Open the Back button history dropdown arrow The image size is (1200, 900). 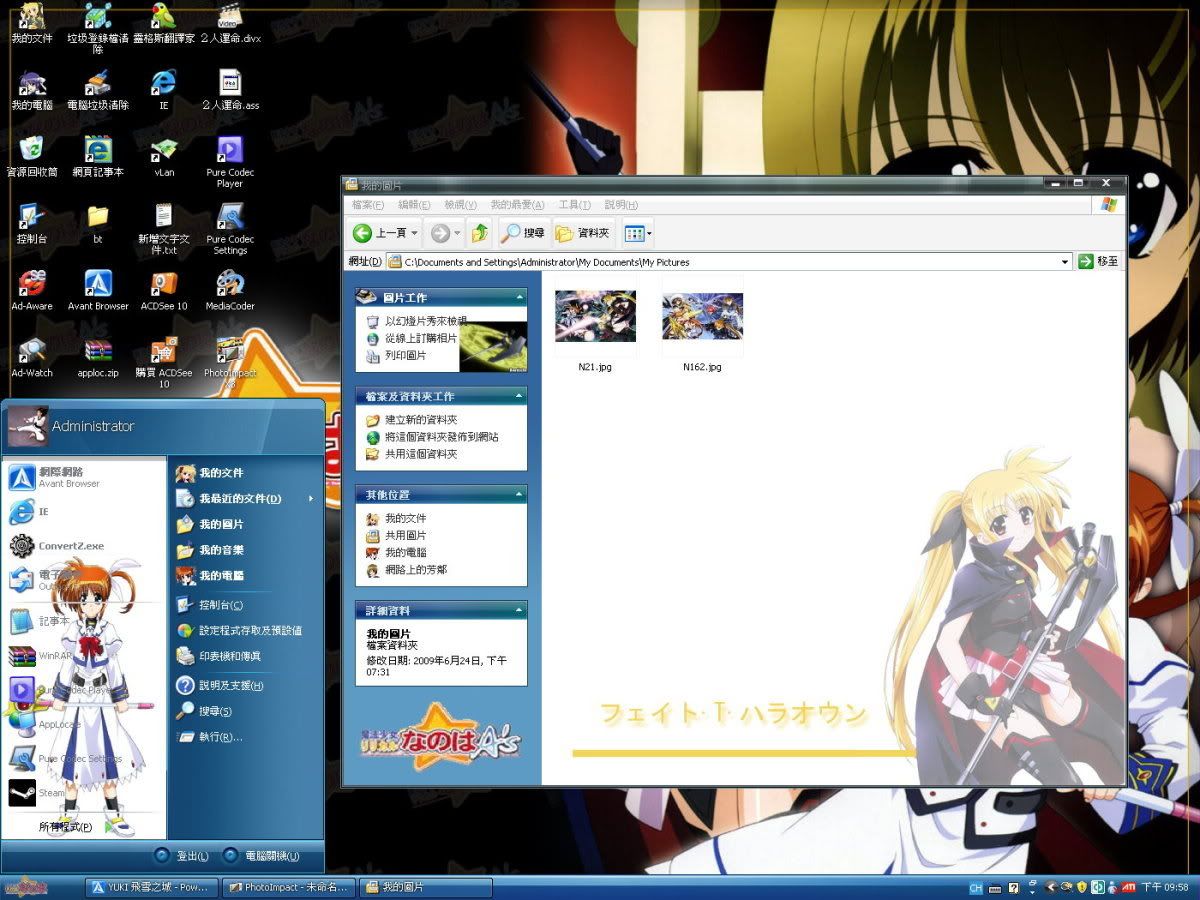pos(415,233)
